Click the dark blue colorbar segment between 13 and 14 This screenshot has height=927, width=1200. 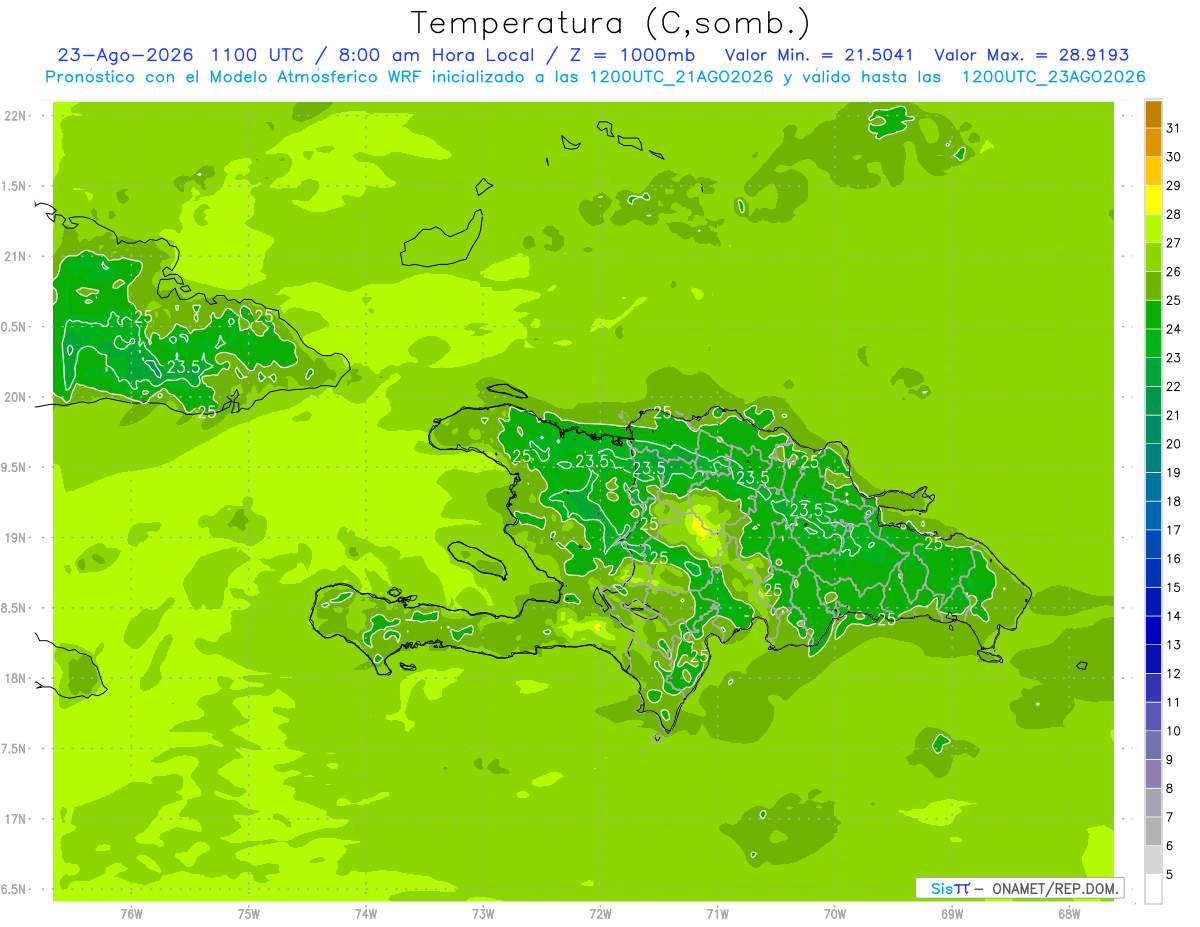coord(1153,631)
